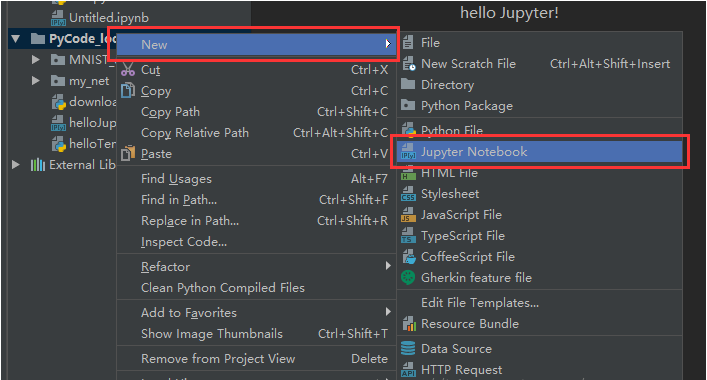Click the Ctrl+Alt+Shift+Insert shortcut text
The image size is (707, 380).
point(610,64)
